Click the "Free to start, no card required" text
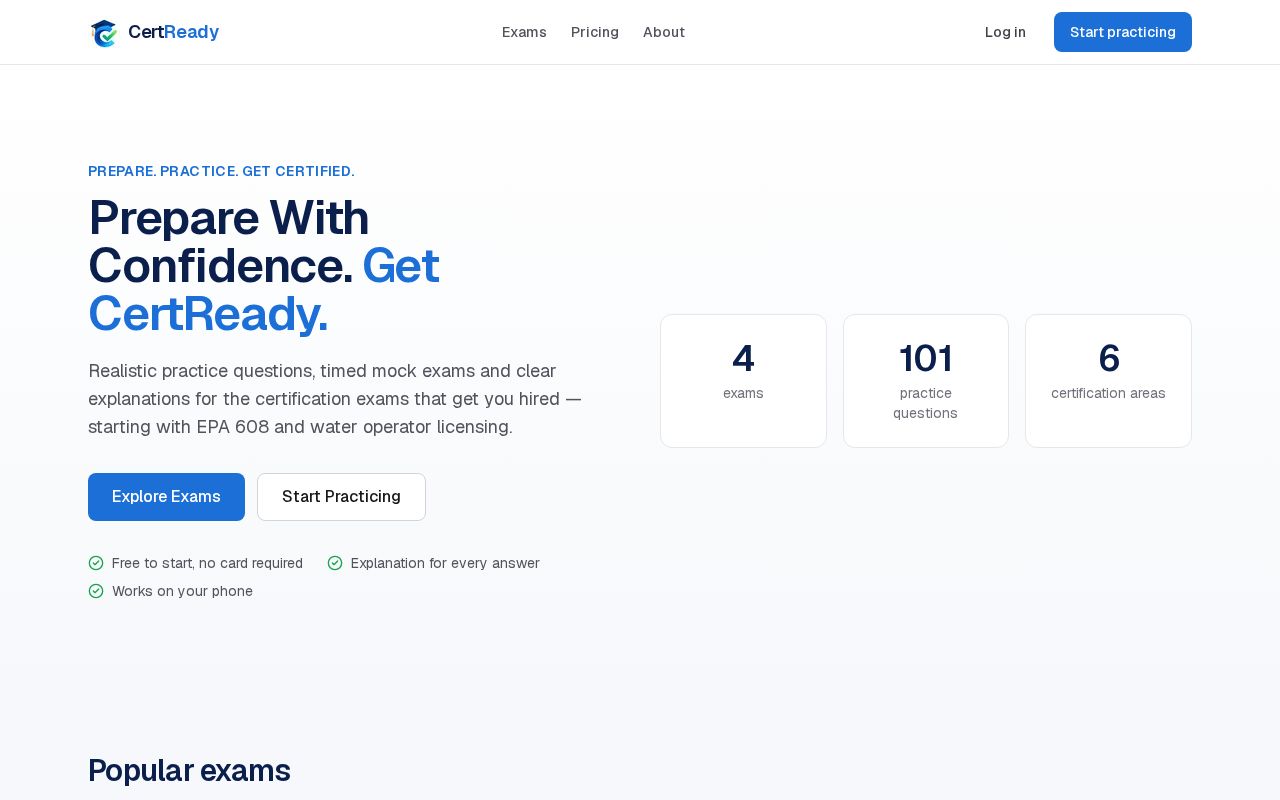Screen dimensions: 1280x800 tap(207, 563)
